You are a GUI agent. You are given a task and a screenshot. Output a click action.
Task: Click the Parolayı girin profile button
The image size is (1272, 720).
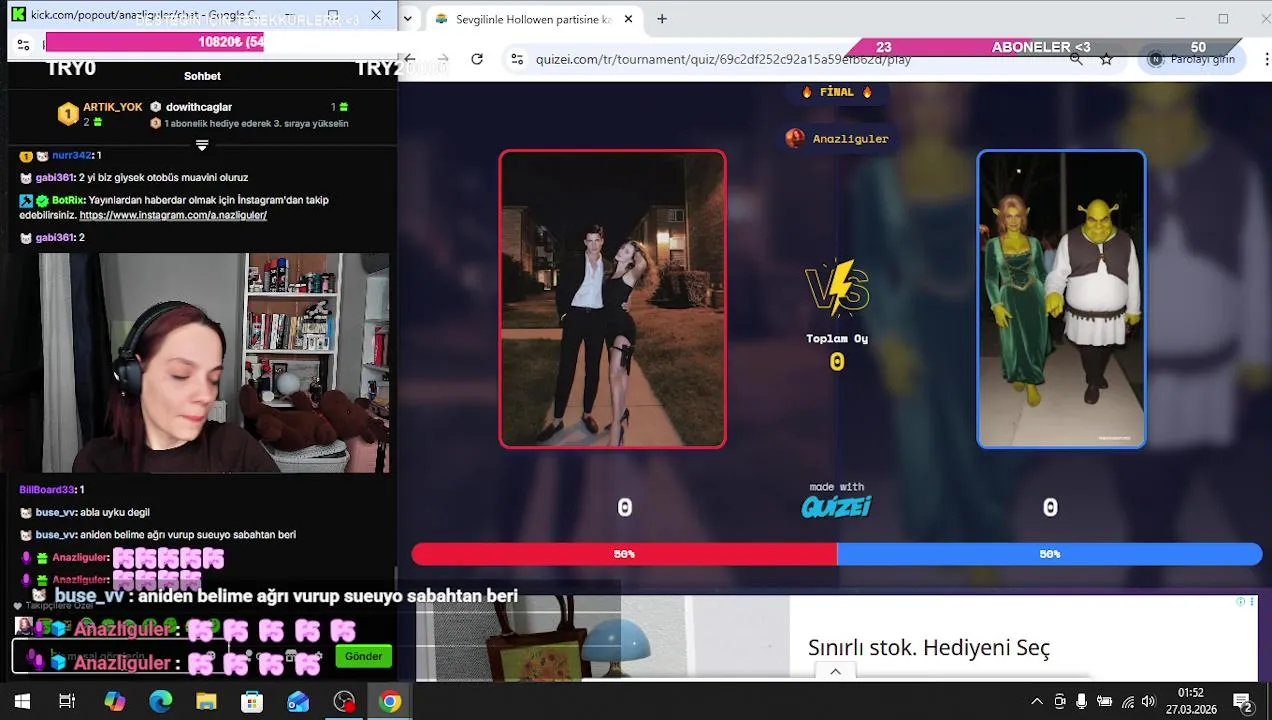tap(1192, 59)
